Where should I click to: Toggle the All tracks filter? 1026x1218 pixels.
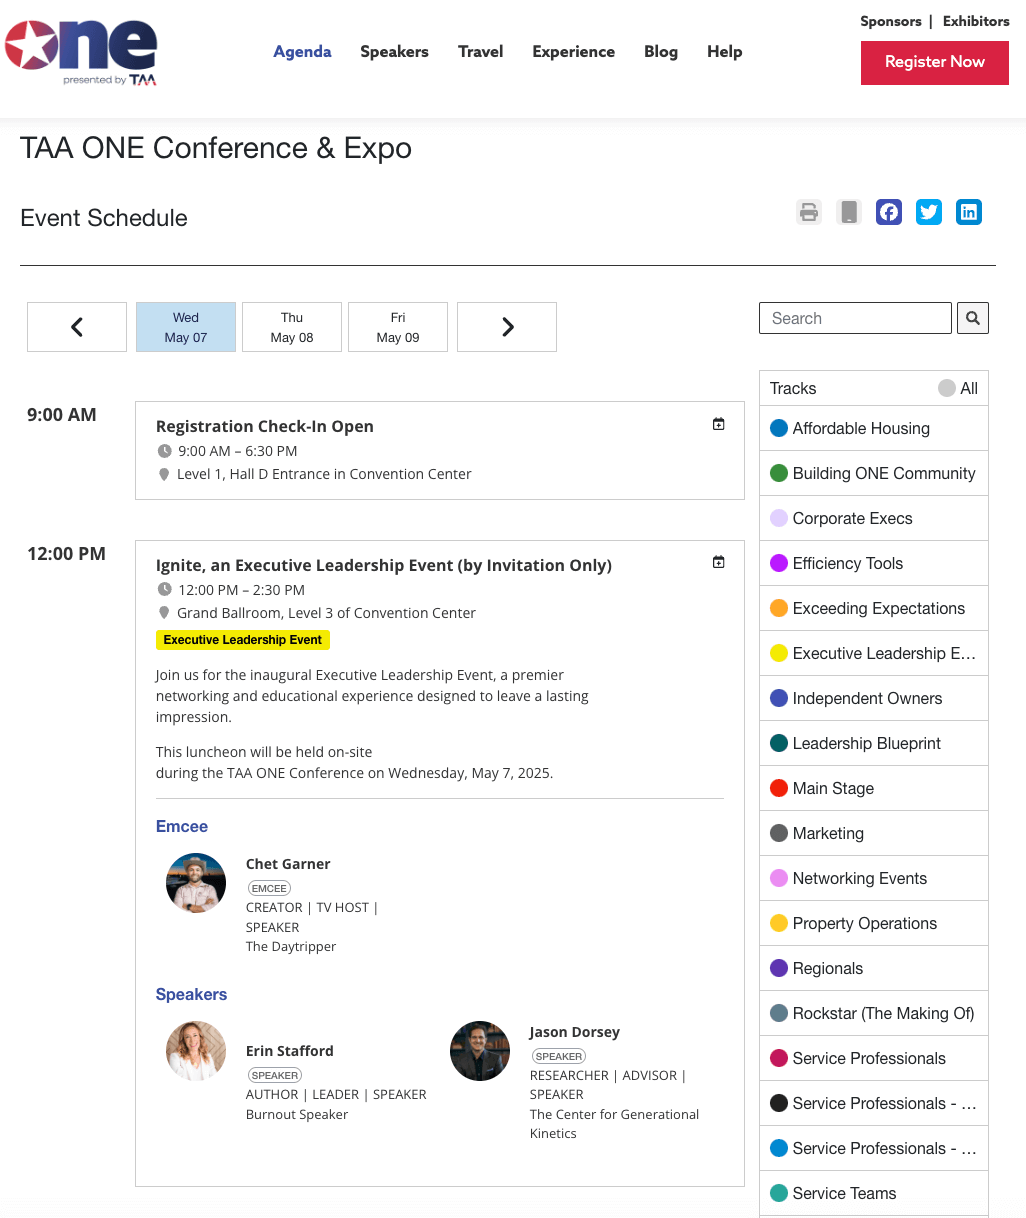click(948, 388)
